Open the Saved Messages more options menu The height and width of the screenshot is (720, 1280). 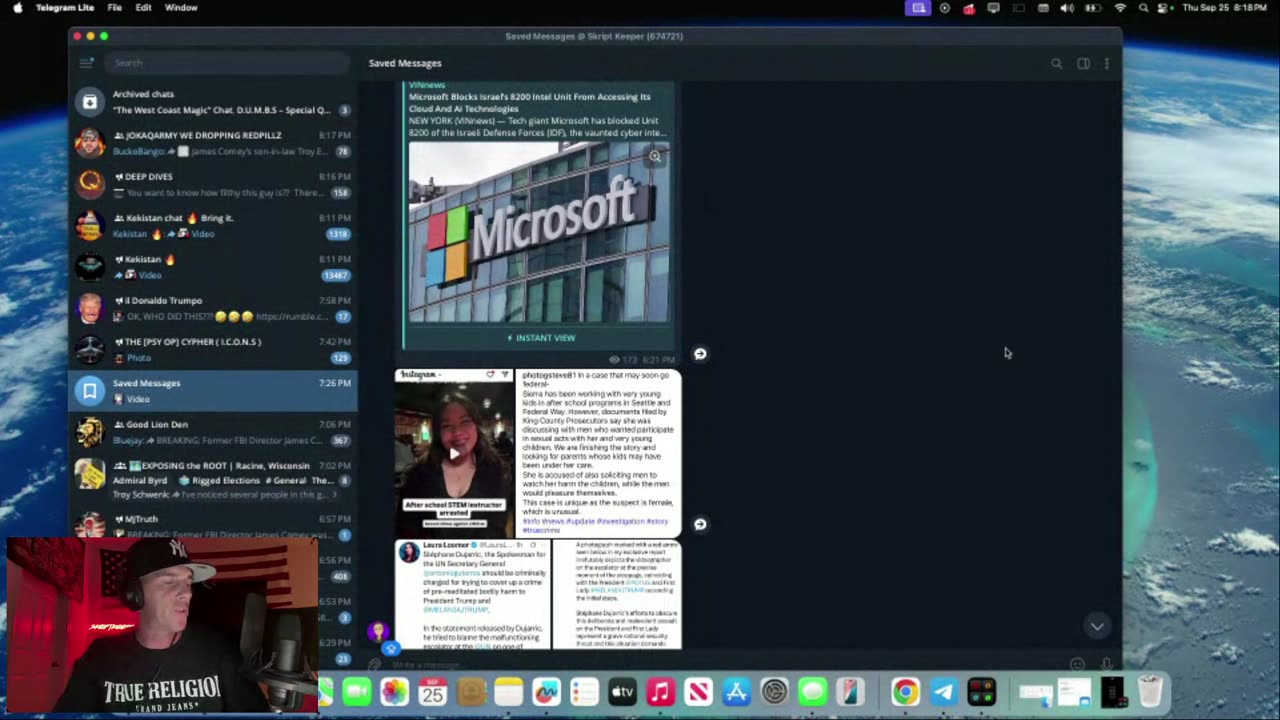[x=1106, y=64]
